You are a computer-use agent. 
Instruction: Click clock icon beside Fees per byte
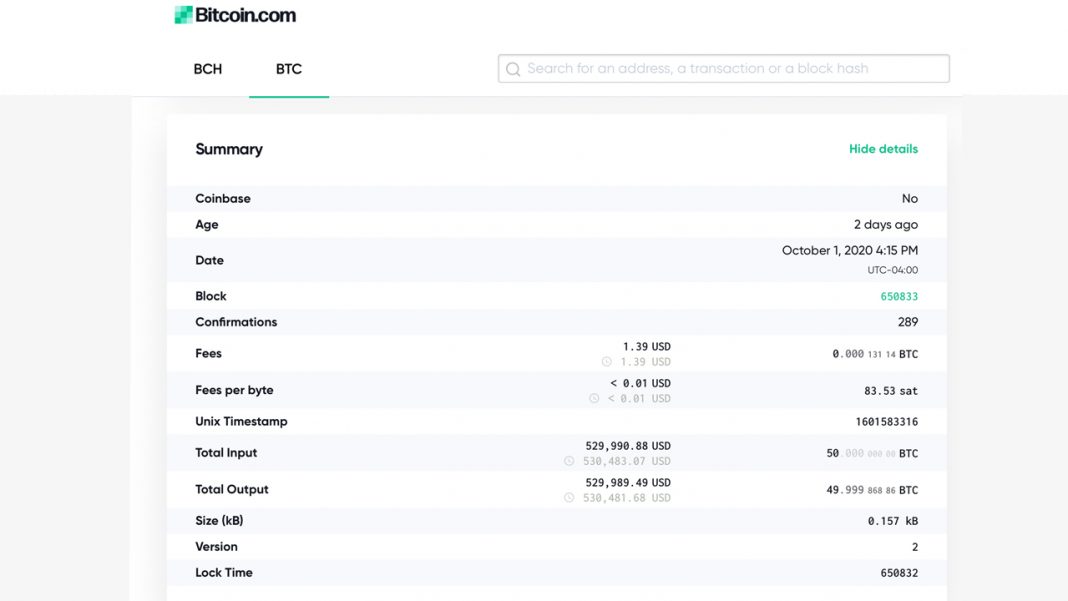pyautogui.click(x=594, y=399)
